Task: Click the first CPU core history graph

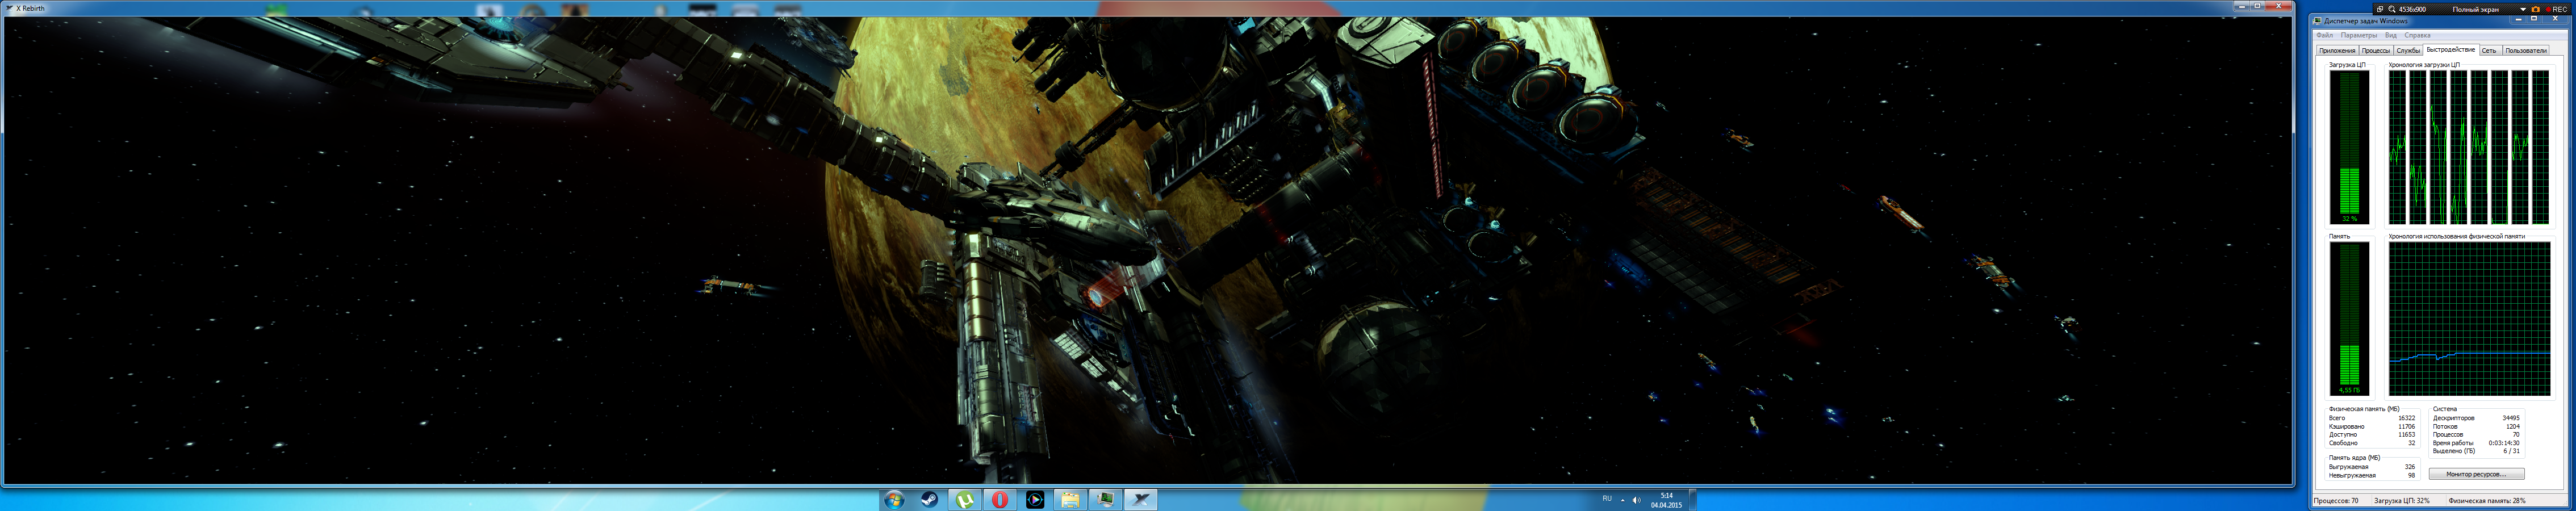Action: click(x=2397, y=147)
